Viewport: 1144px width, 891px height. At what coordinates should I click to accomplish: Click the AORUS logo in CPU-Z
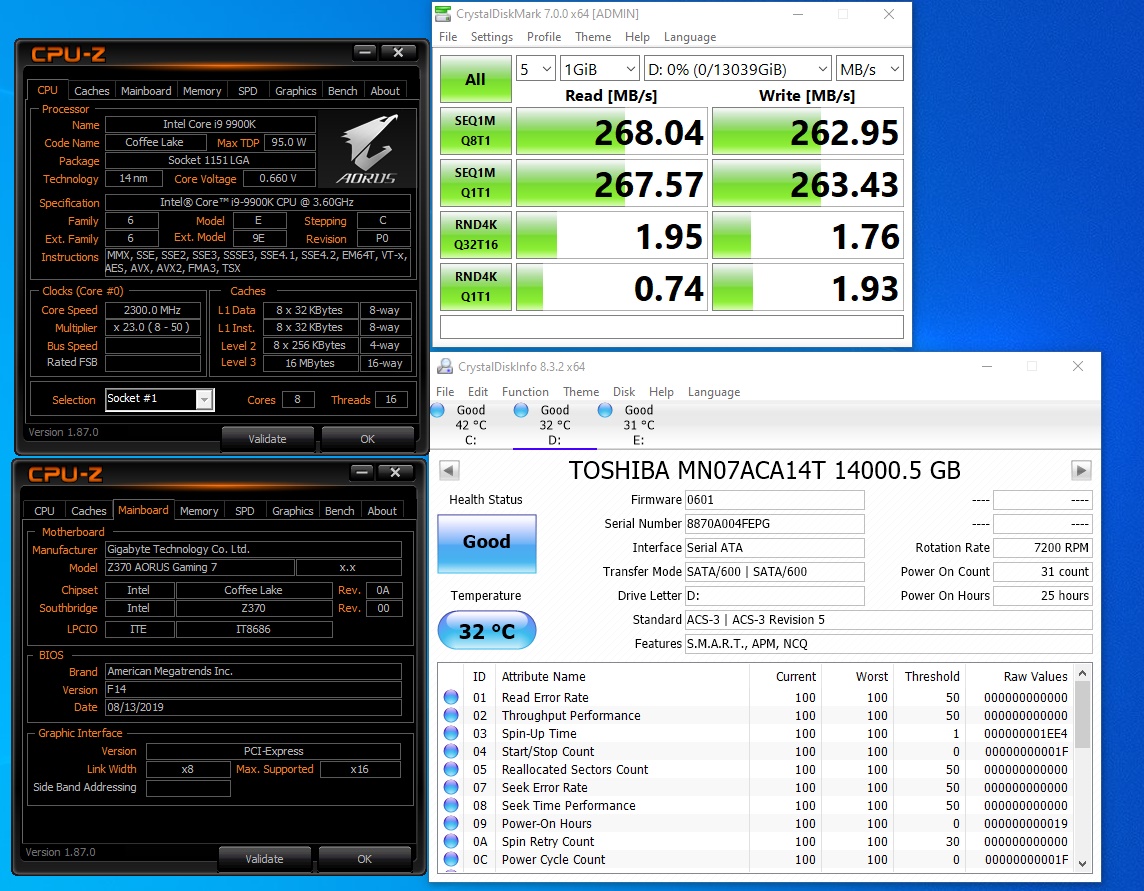pyautogui.click(x=367, y=151)
